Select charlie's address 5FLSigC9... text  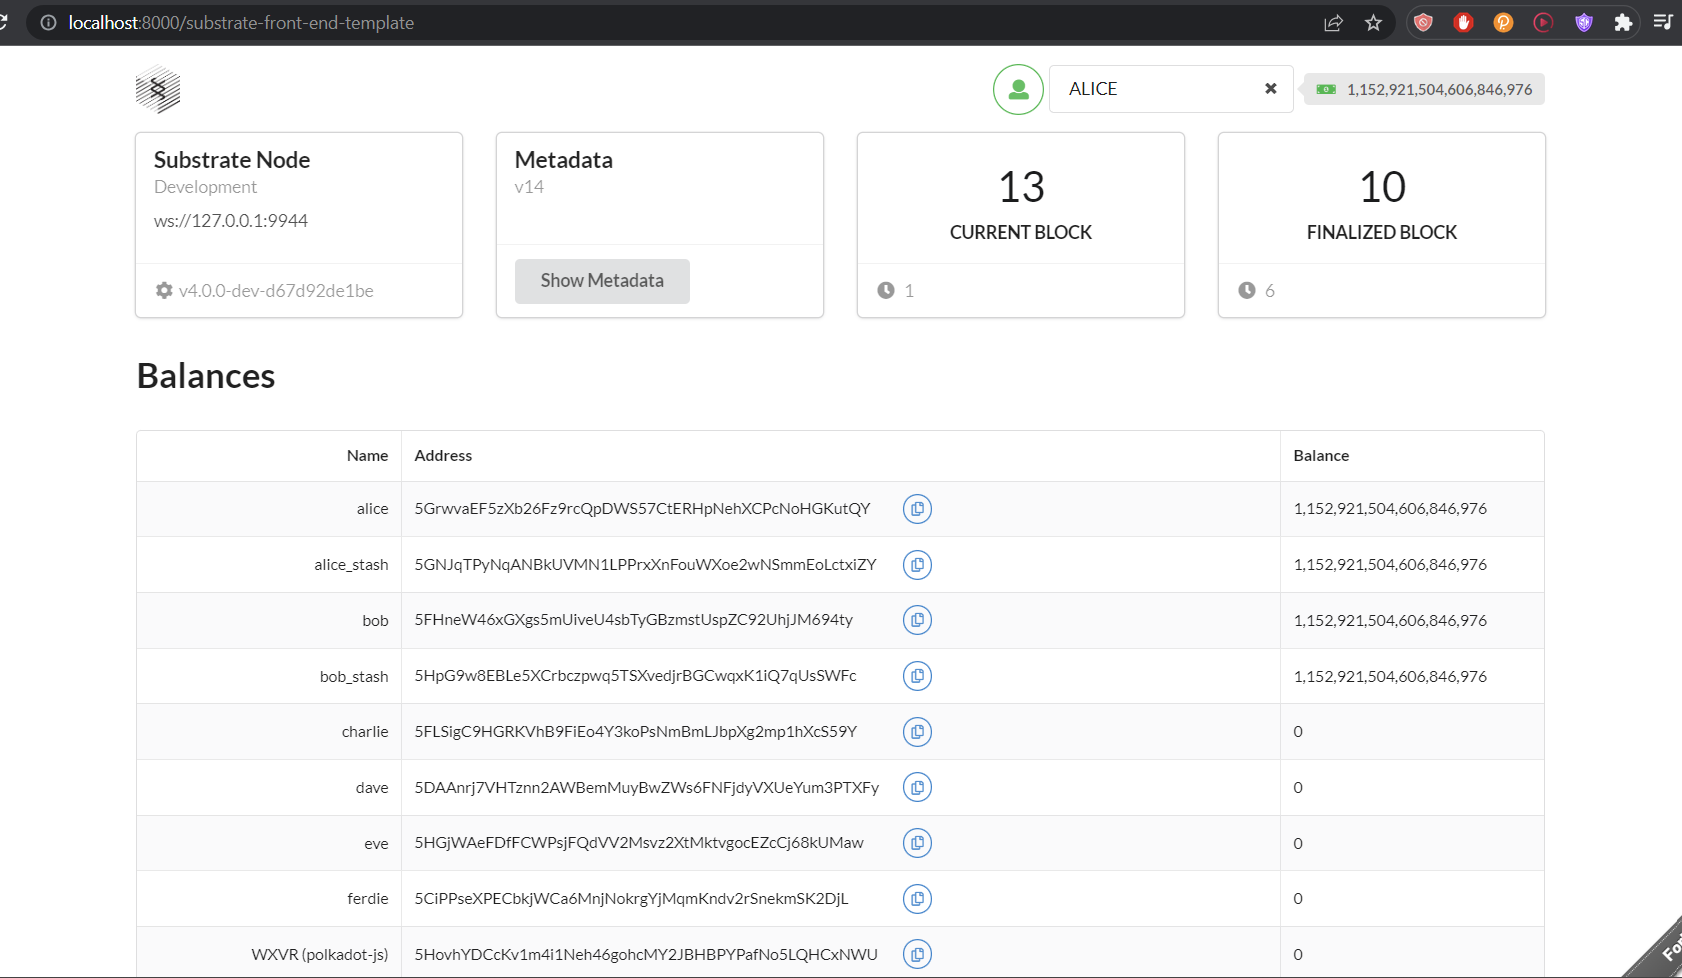pos(635,732)
